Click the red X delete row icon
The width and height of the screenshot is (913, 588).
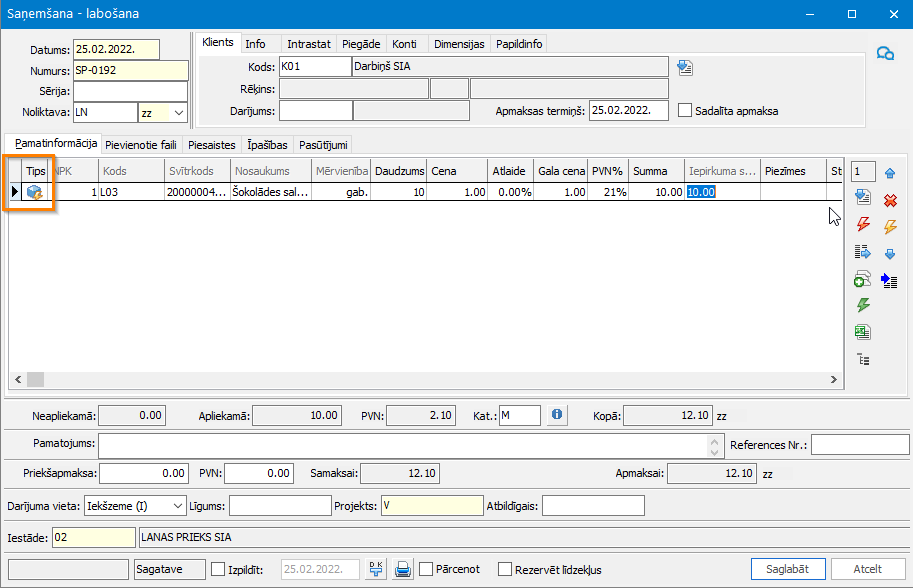(x=890, y=199)
